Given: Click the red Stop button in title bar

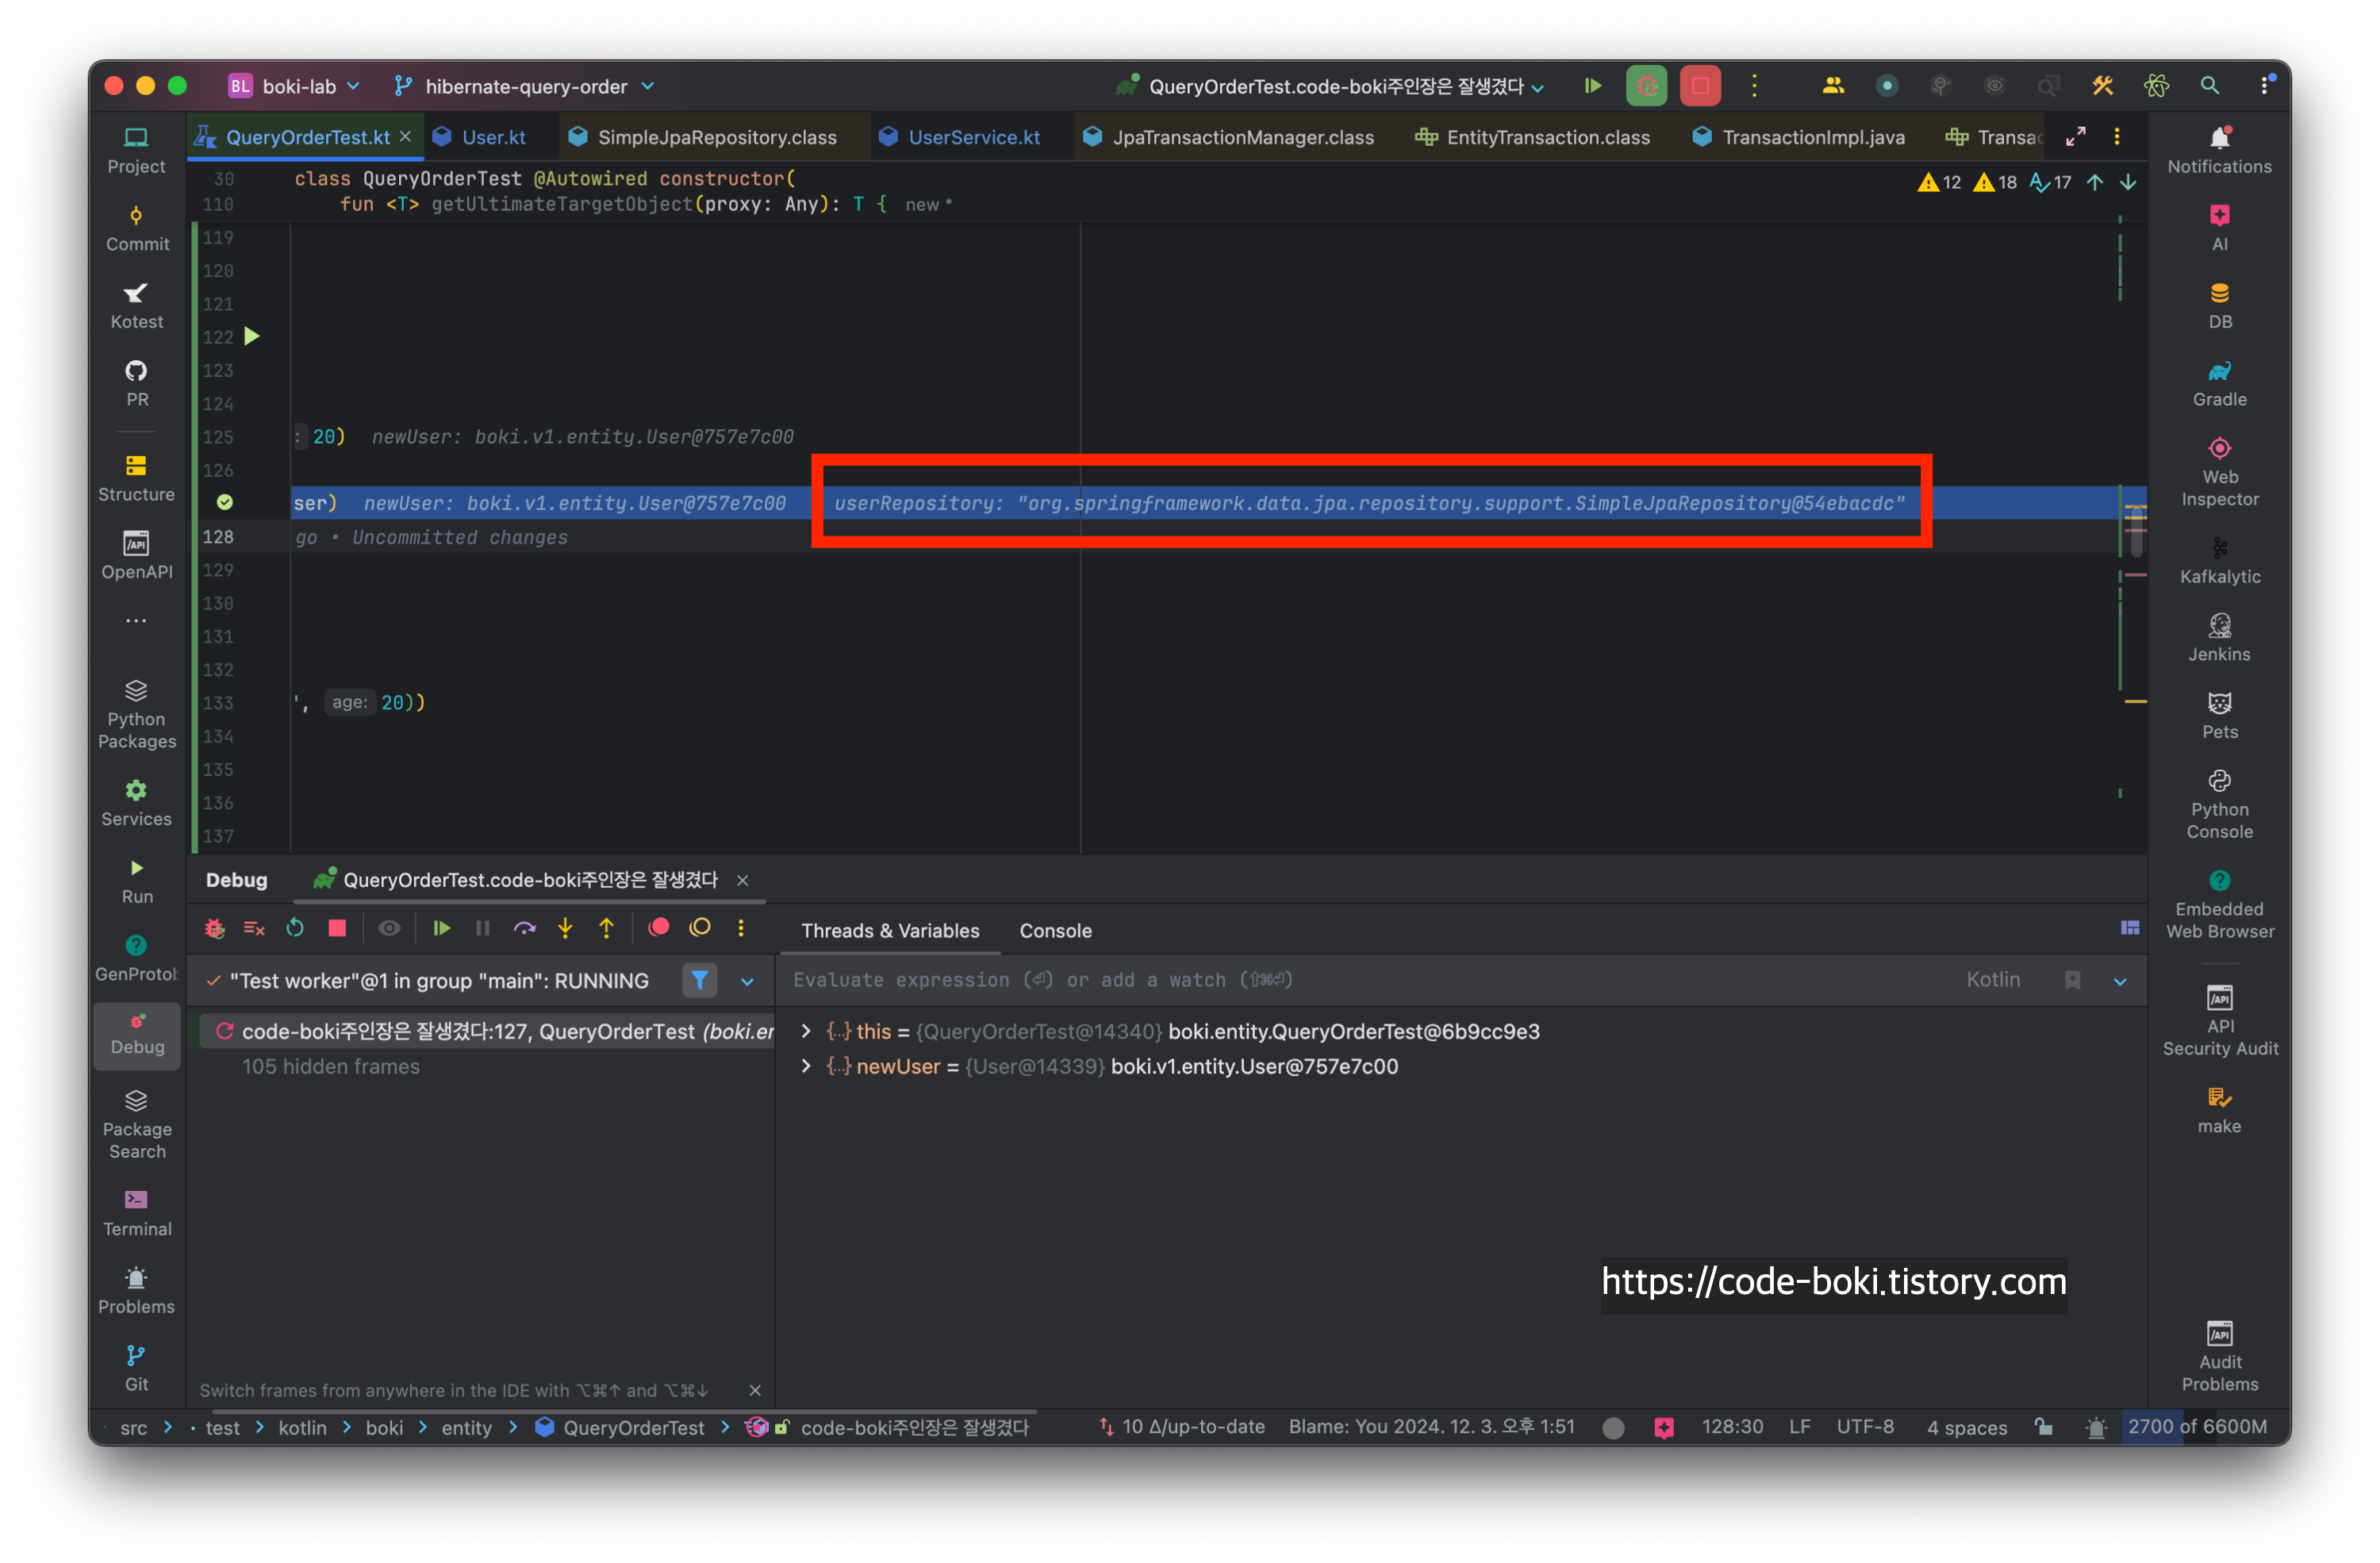Looking at the screenshot, I should tap(1699, 86).
